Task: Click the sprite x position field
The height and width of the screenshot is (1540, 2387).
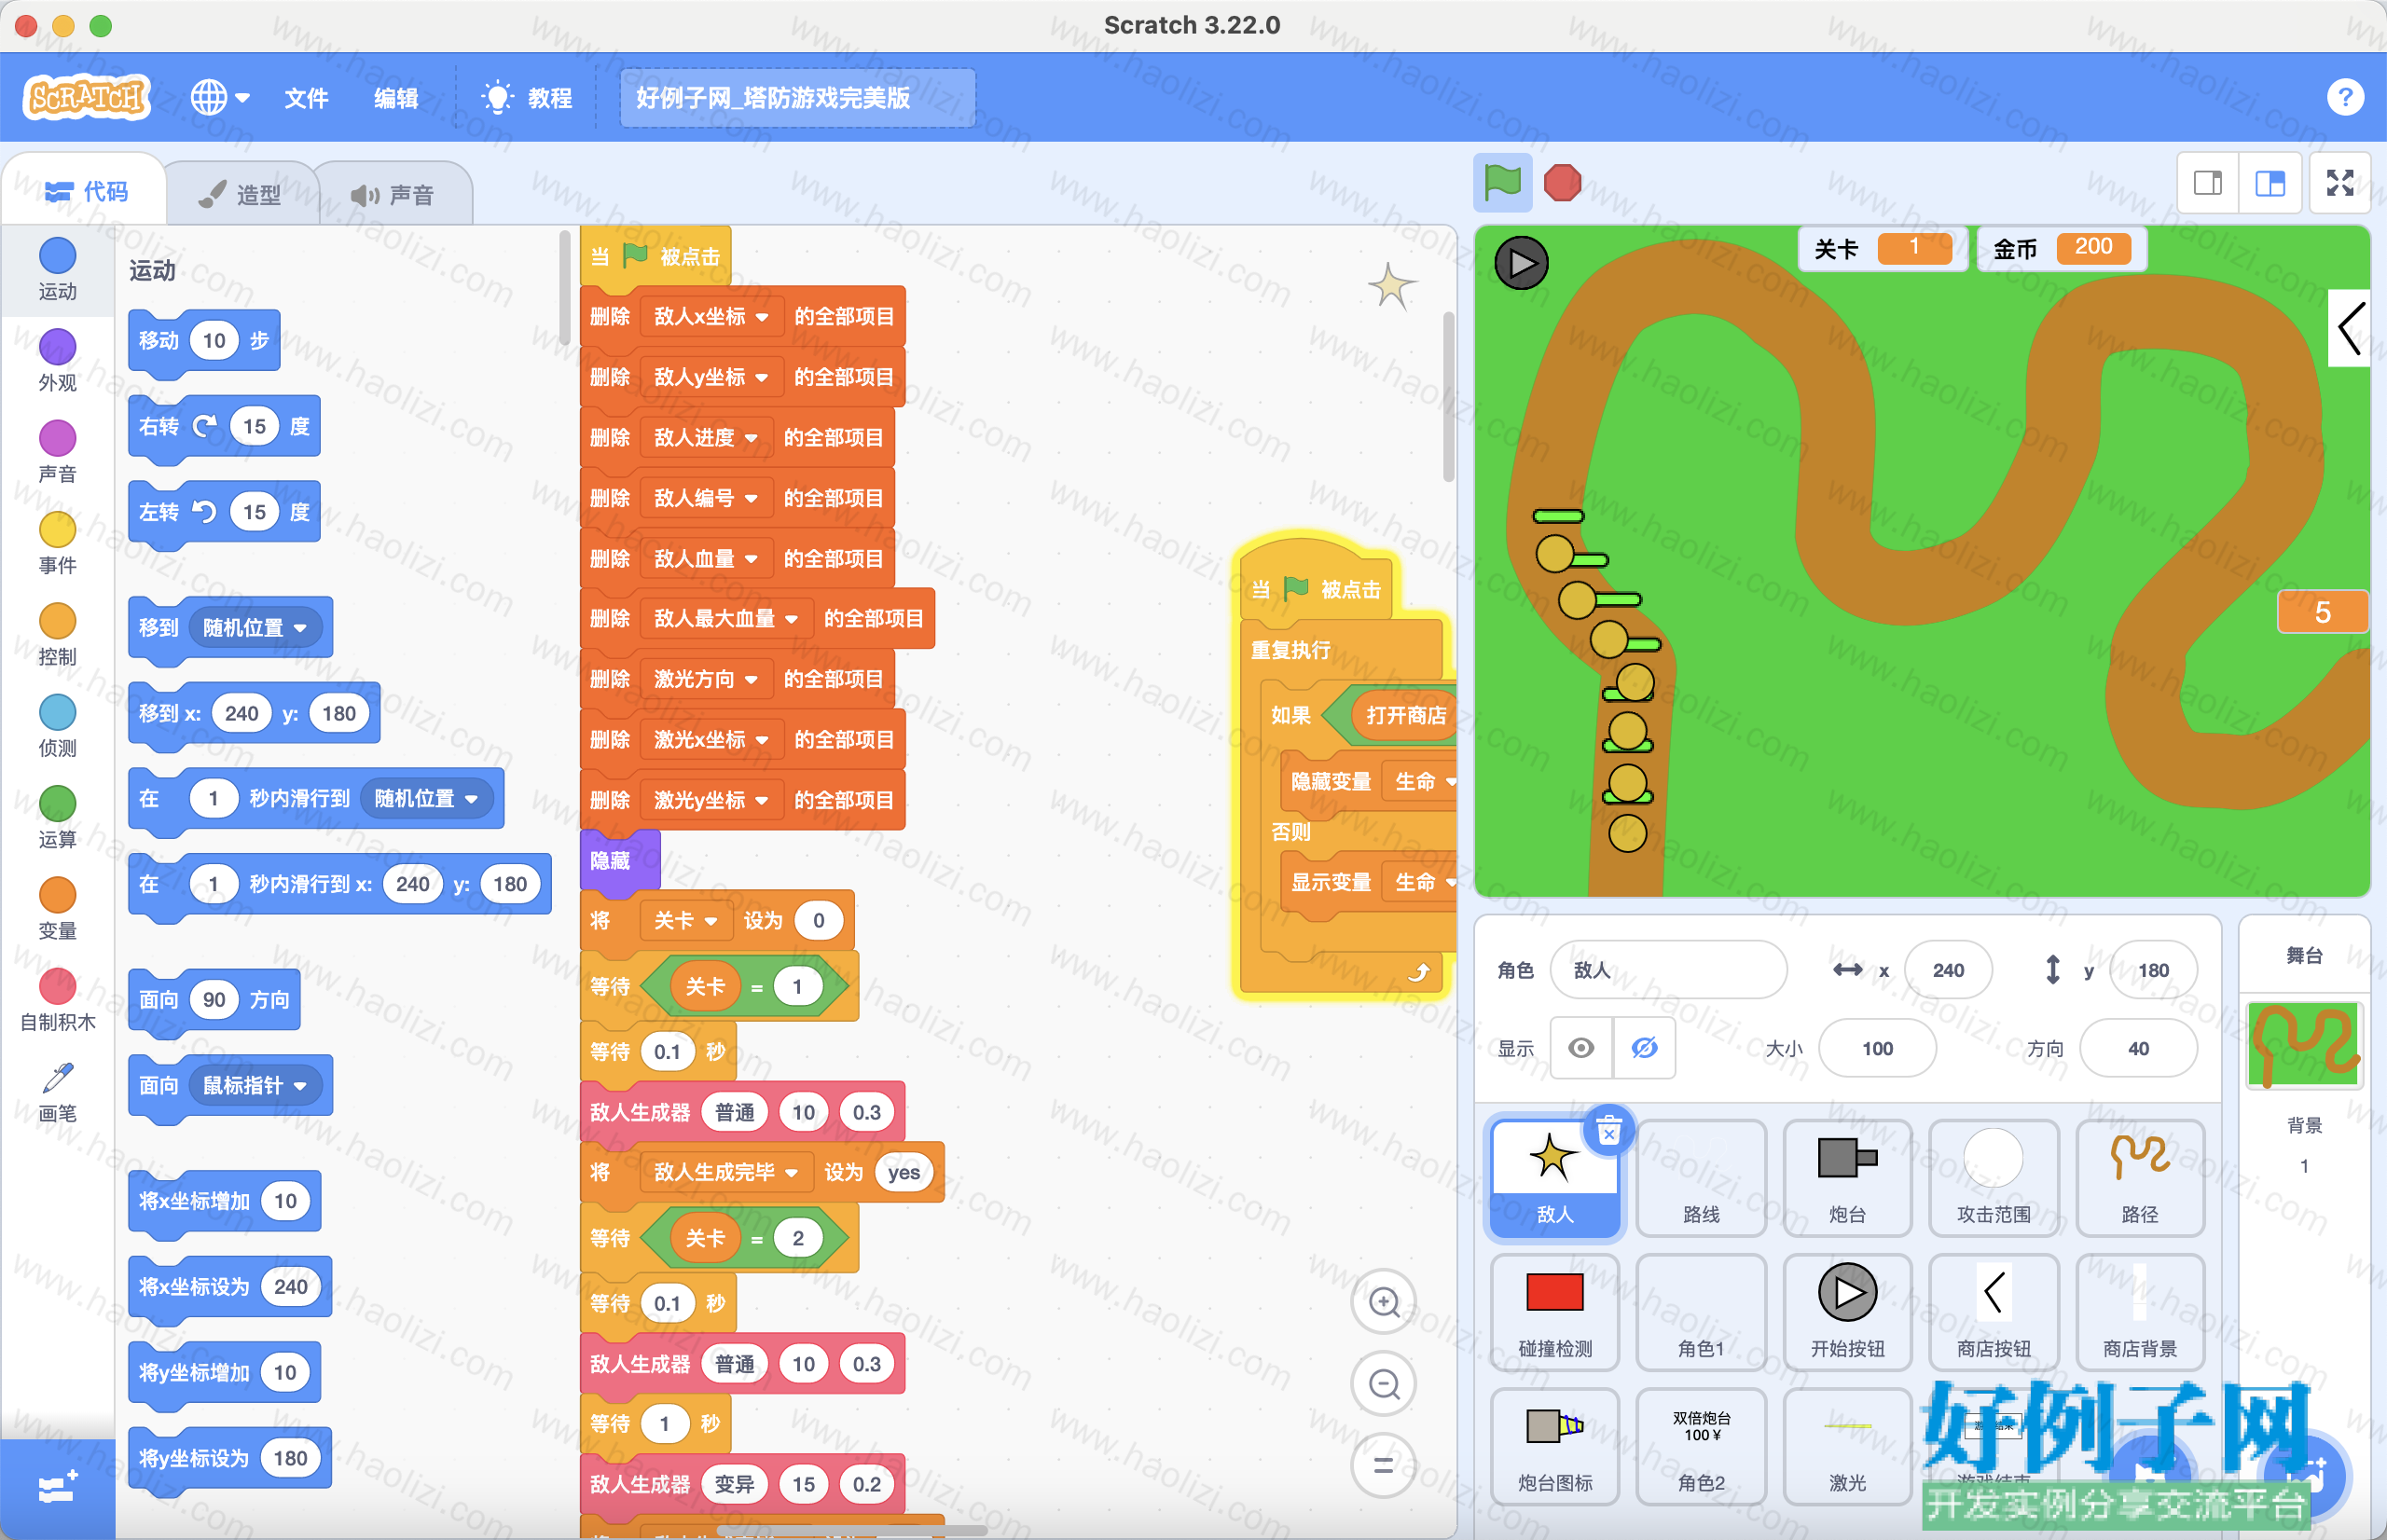Action: (x=1948, y=969)
